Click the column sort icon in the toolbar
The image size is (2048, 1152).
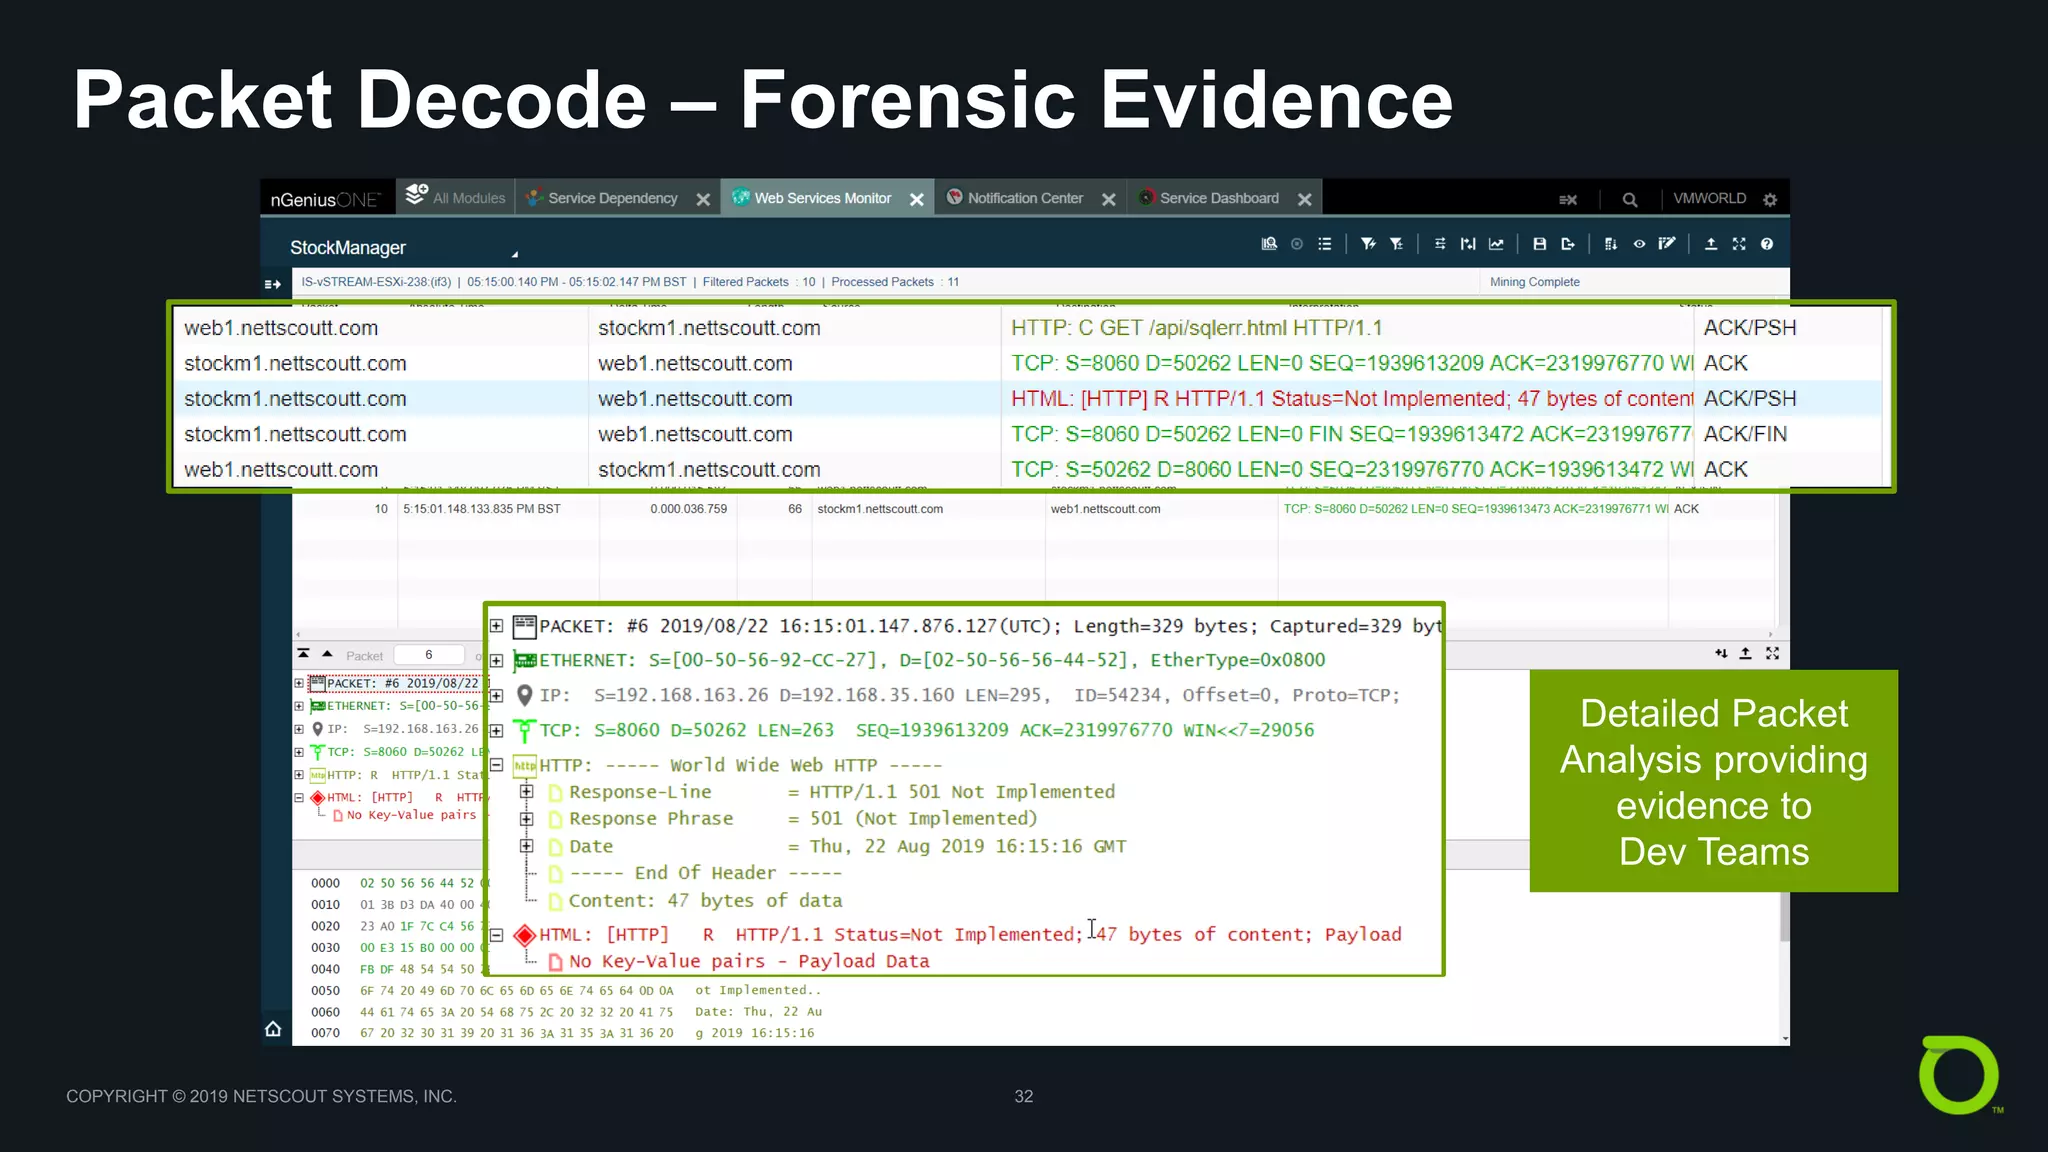pos(1610,244)
